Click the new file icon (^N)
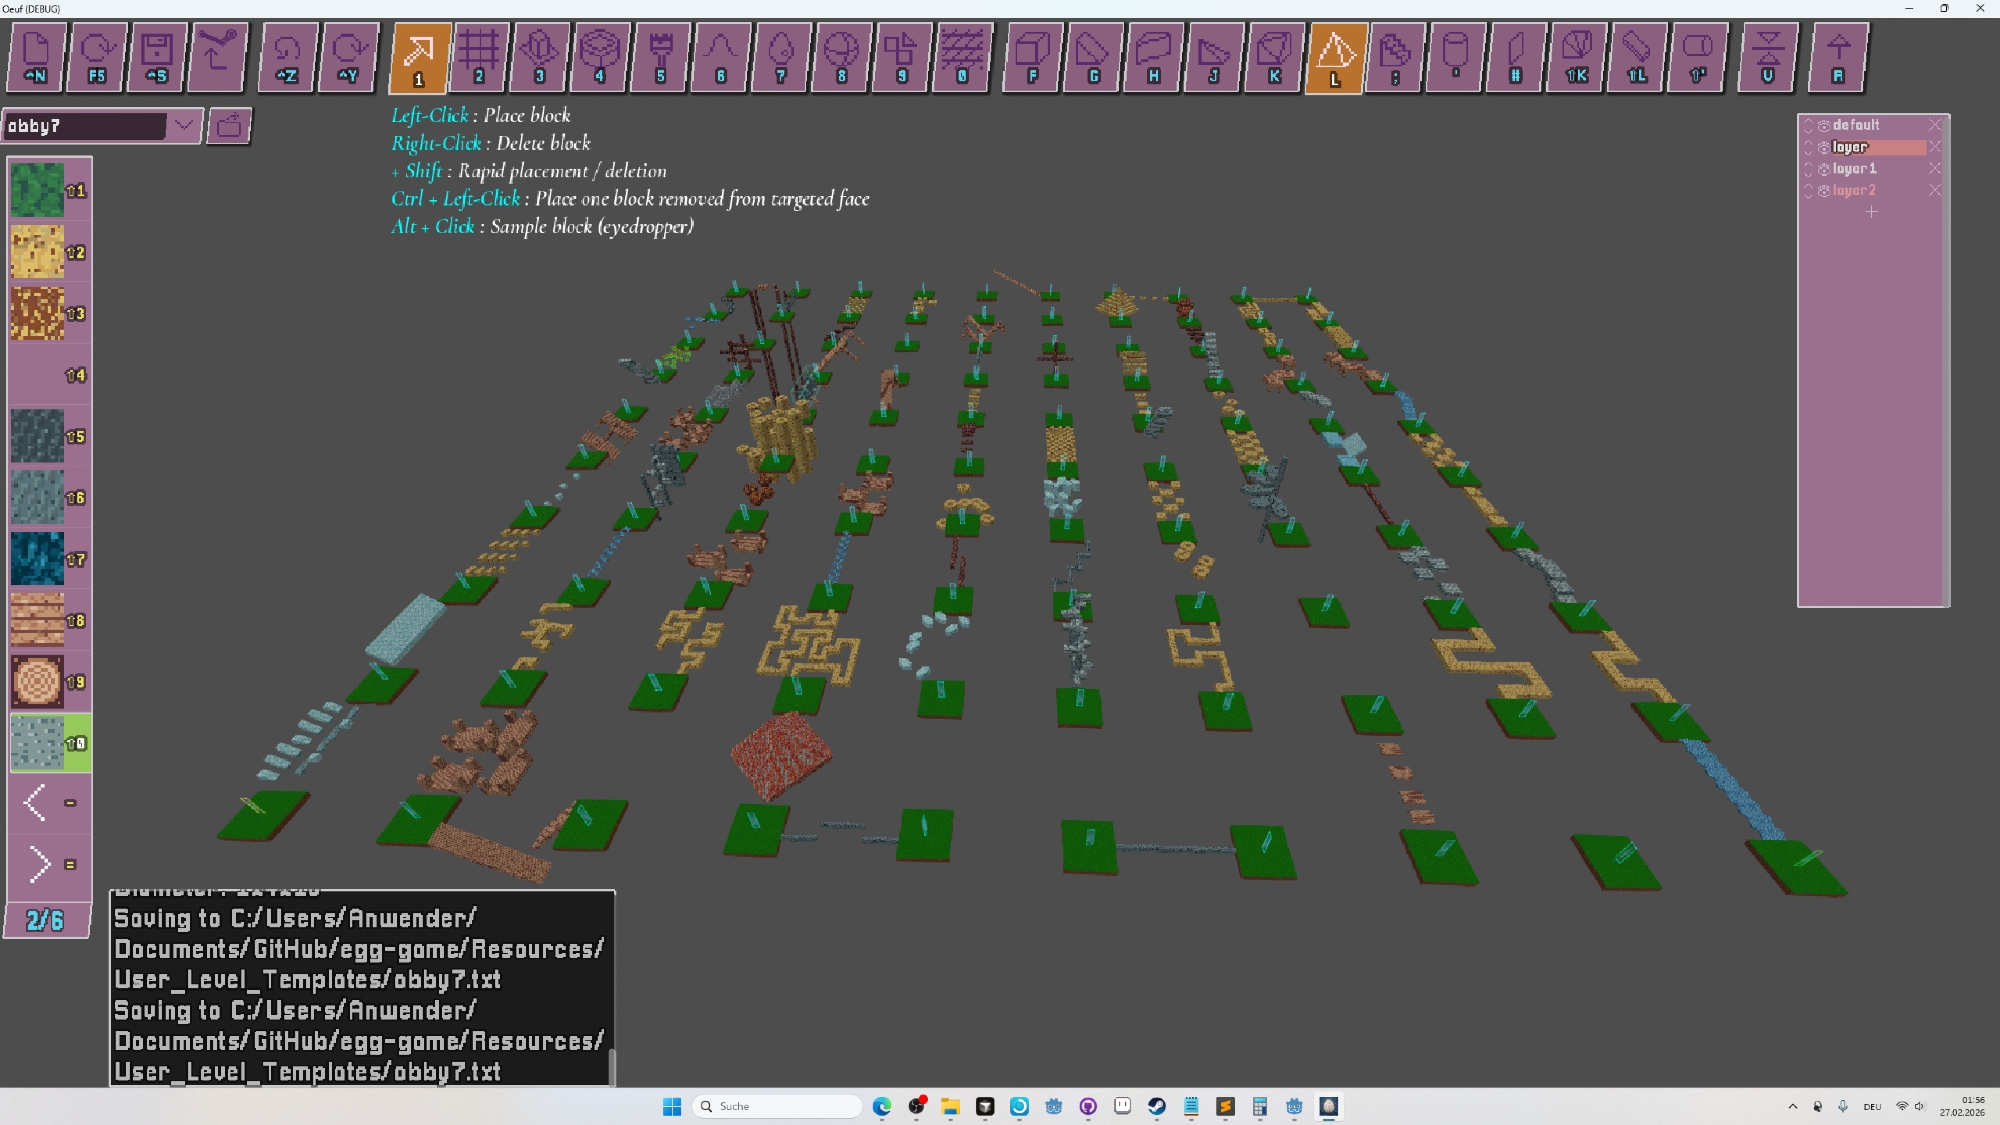The height and width of the screenshot is (1125, 2000). pos(36,57)
